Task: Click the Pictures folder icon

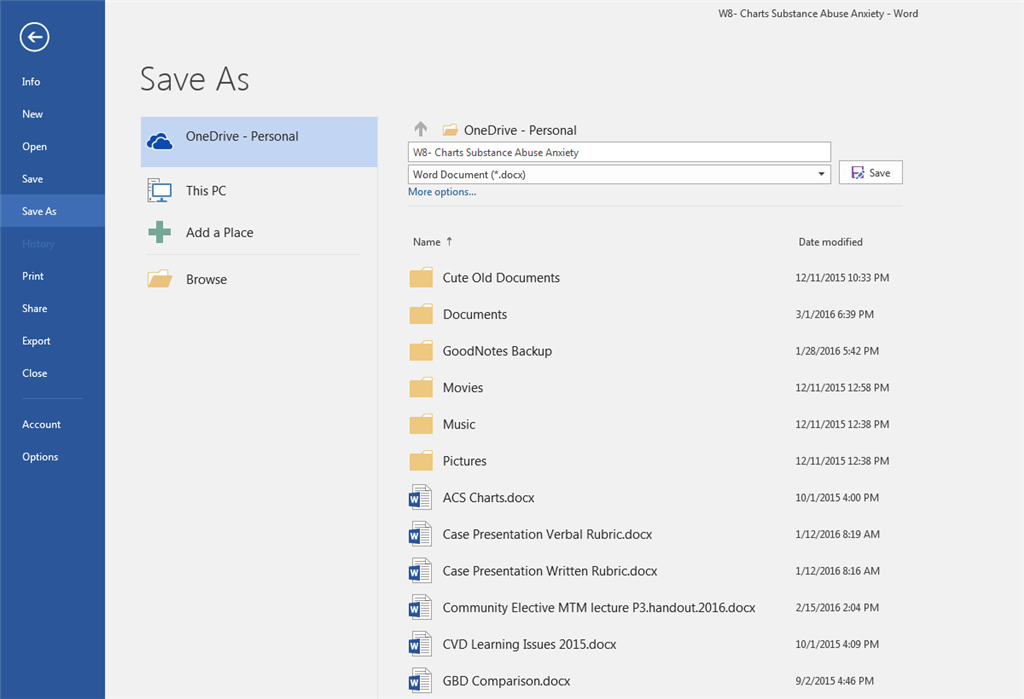Action: (x=421, y=460)
